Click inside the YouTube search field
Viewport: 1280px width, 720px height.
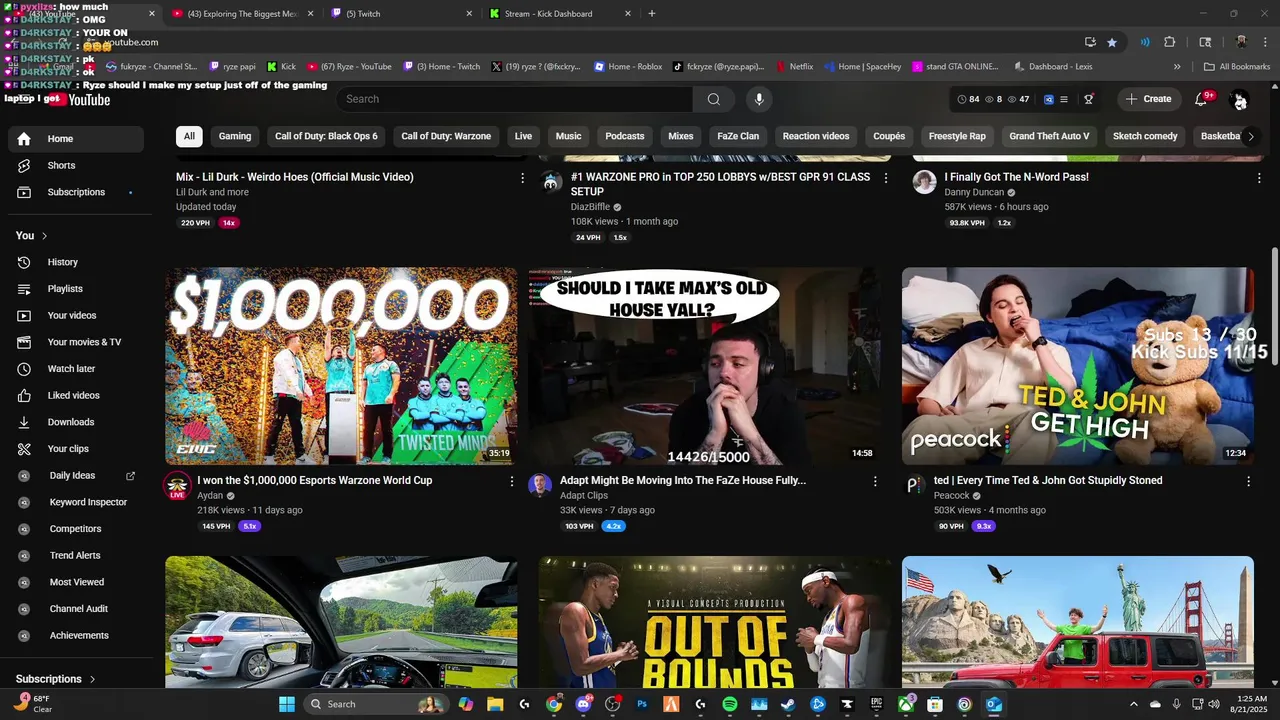pos(514,99)
